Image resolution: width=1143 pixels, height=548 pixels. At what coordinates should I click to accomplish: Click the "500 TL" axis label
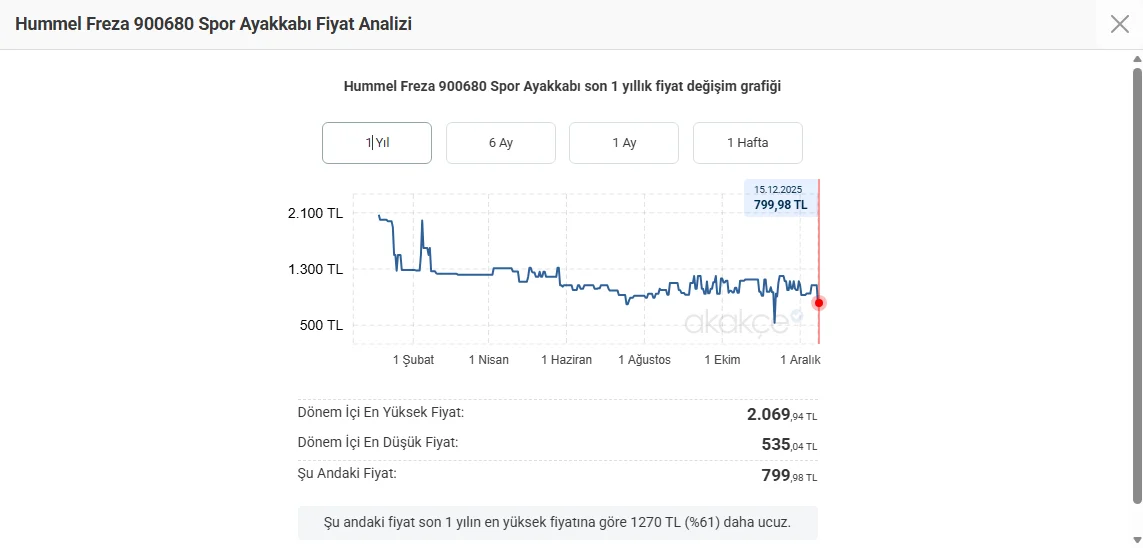click(x=320, y=325)
